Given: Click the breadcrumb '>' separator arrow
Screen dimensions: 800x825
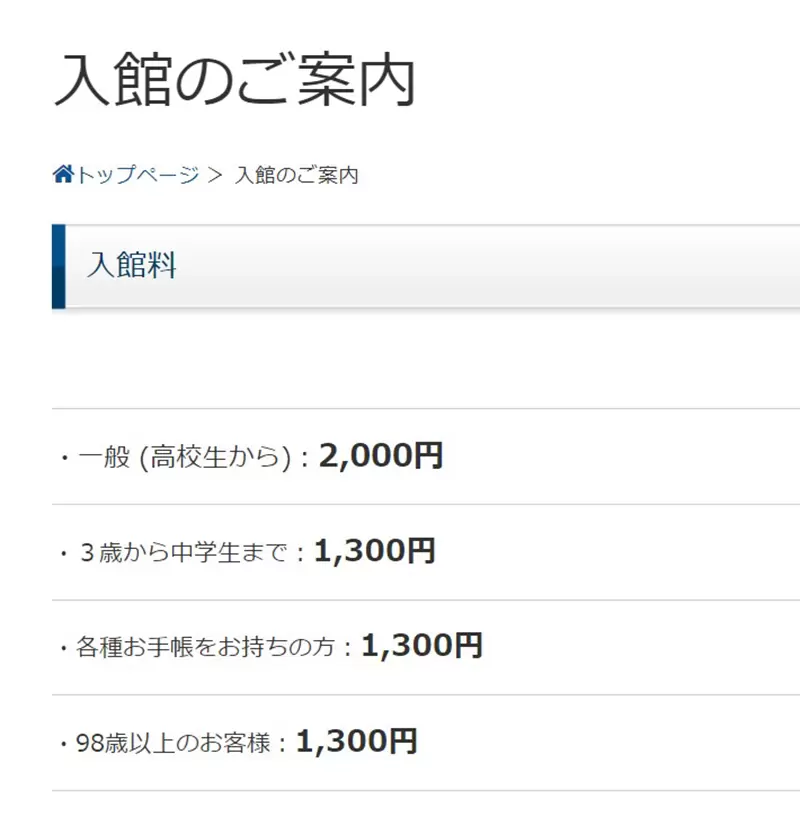Looking at the screenshot, I should (214, 175).
